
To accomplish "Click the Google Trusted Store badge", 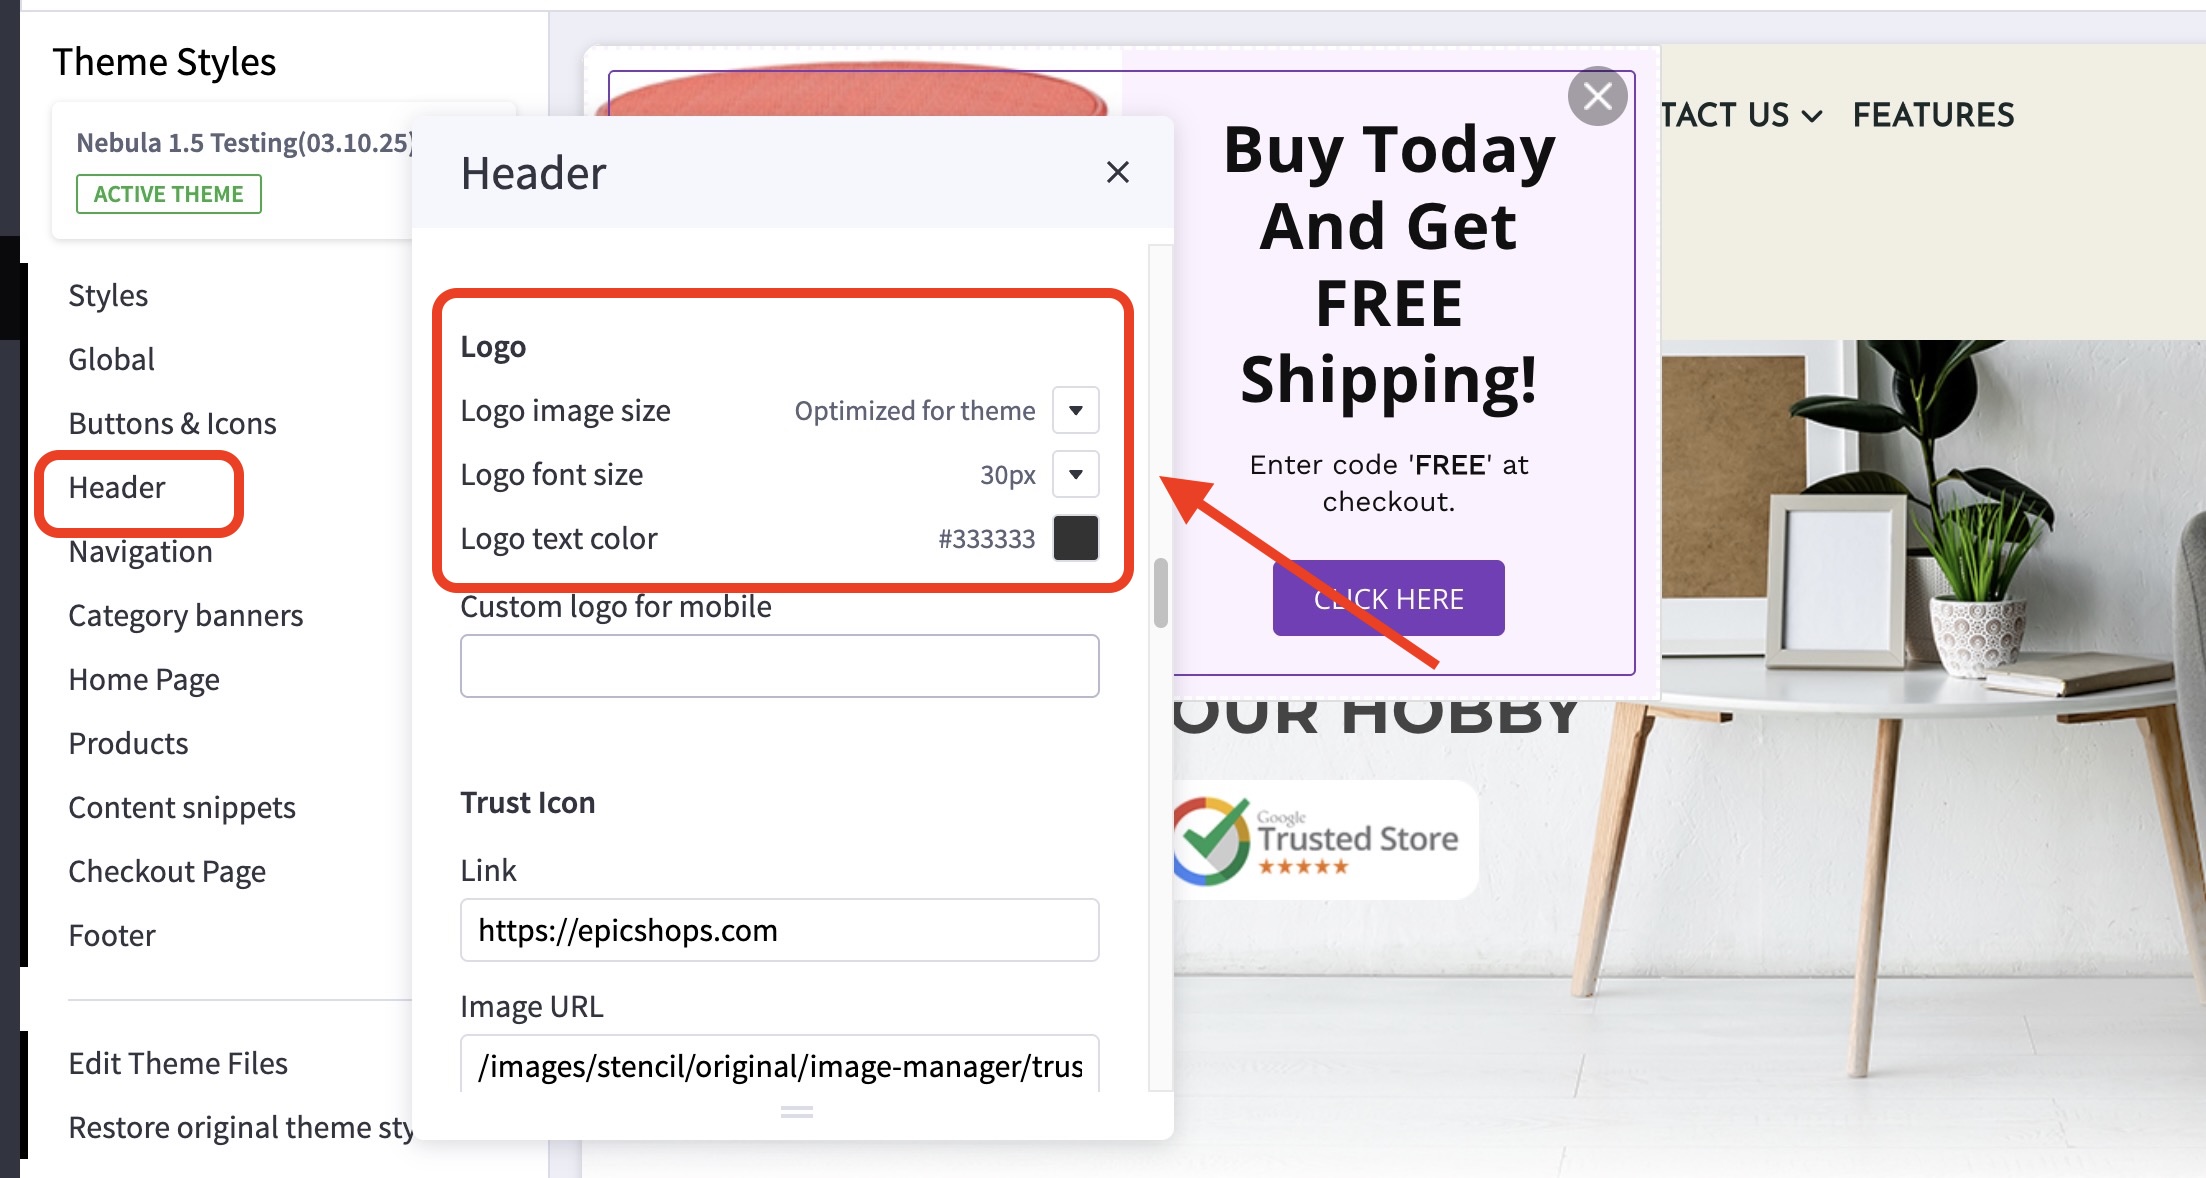I will 1323,840.
